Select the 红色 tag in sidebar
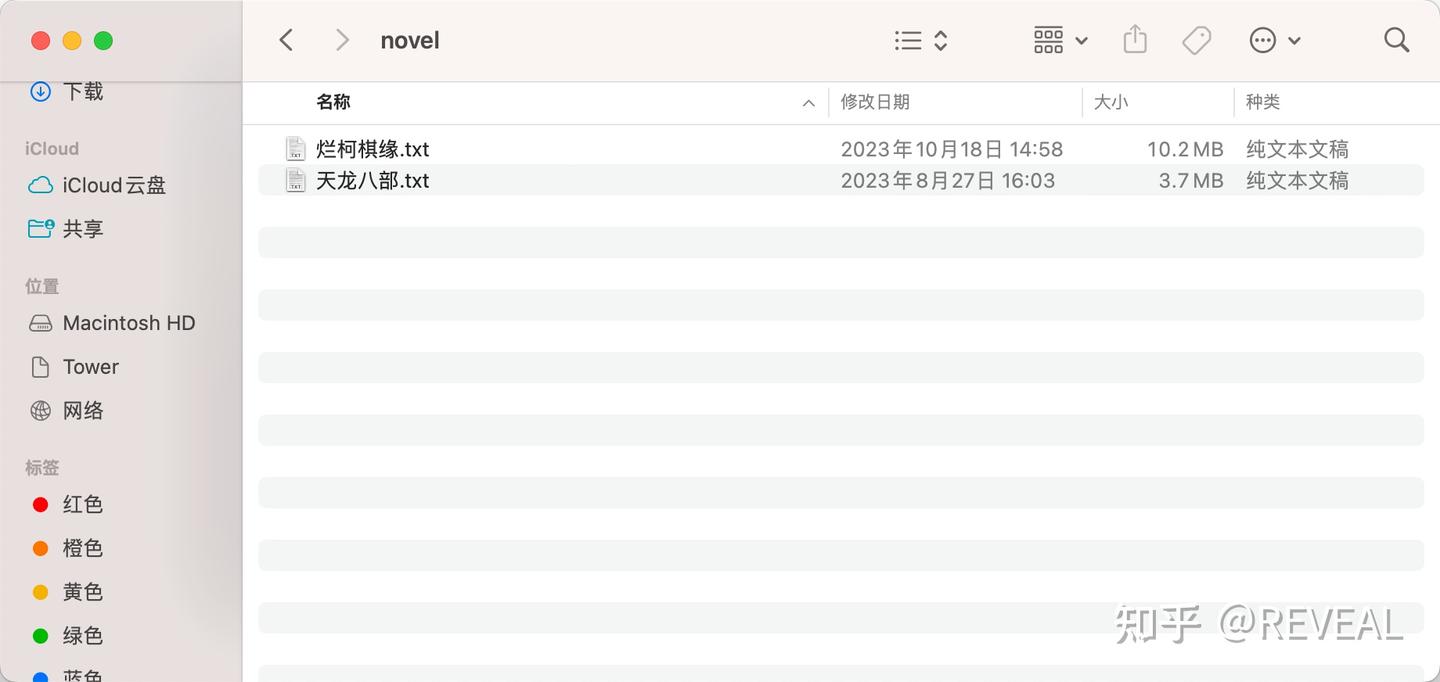 coord(82,504)
